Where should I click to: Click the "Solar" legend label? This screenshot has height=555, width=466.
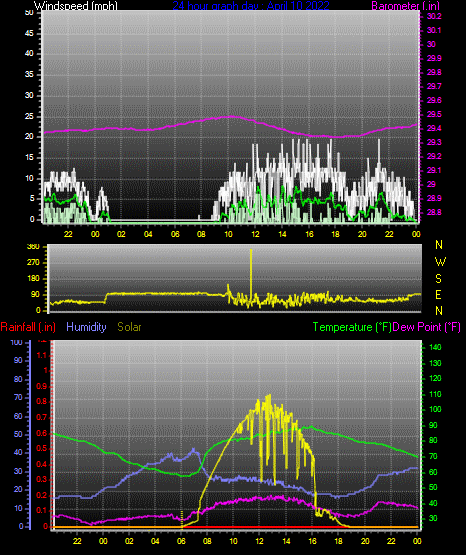tap(129, 327)
